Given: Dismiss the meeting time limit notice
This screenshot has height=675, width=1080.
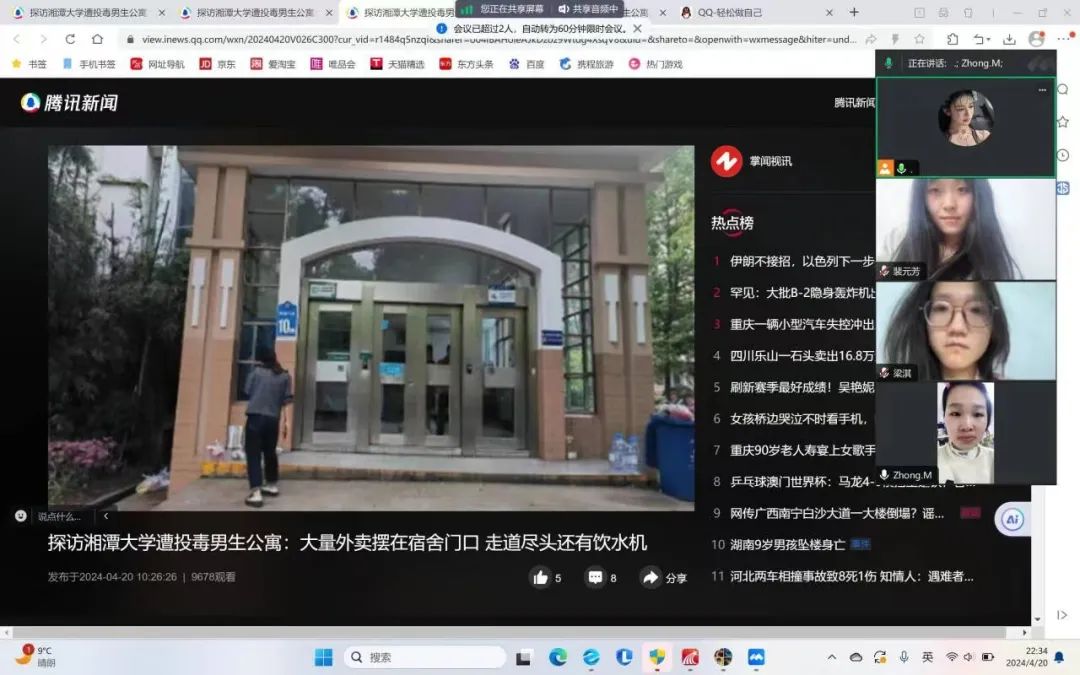Looking at the screenshot, I should [637, 29].
